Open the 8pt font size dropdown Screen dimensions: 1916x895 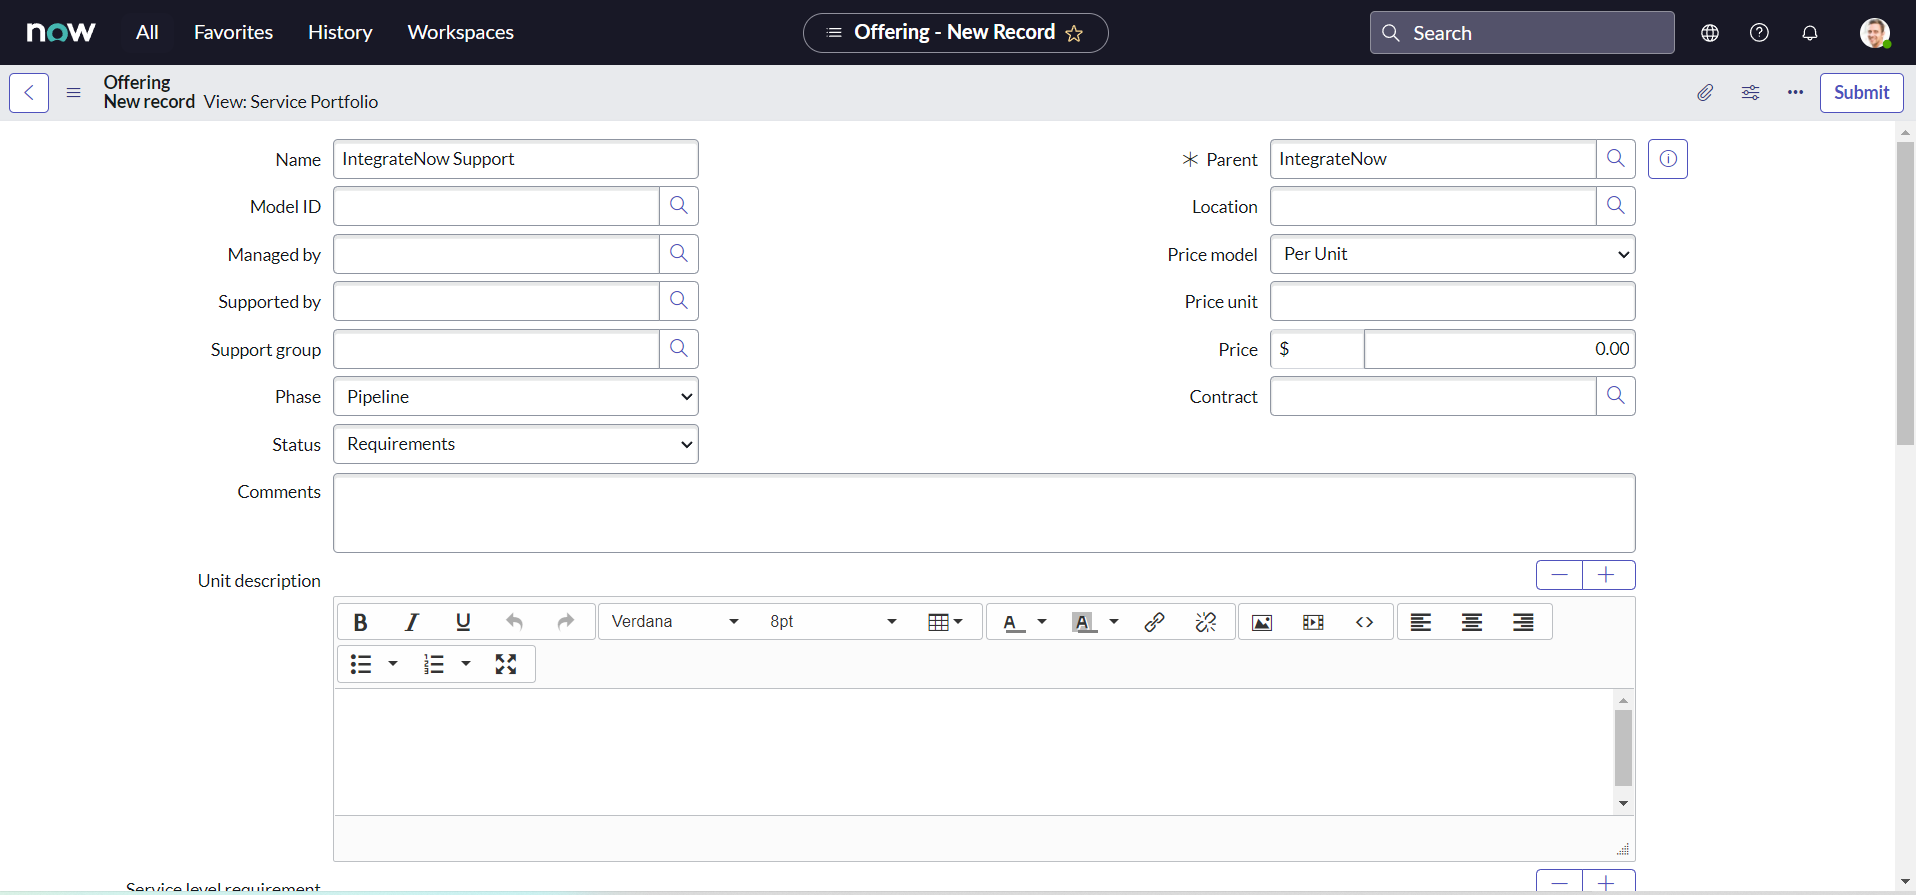tap(833, 622)
